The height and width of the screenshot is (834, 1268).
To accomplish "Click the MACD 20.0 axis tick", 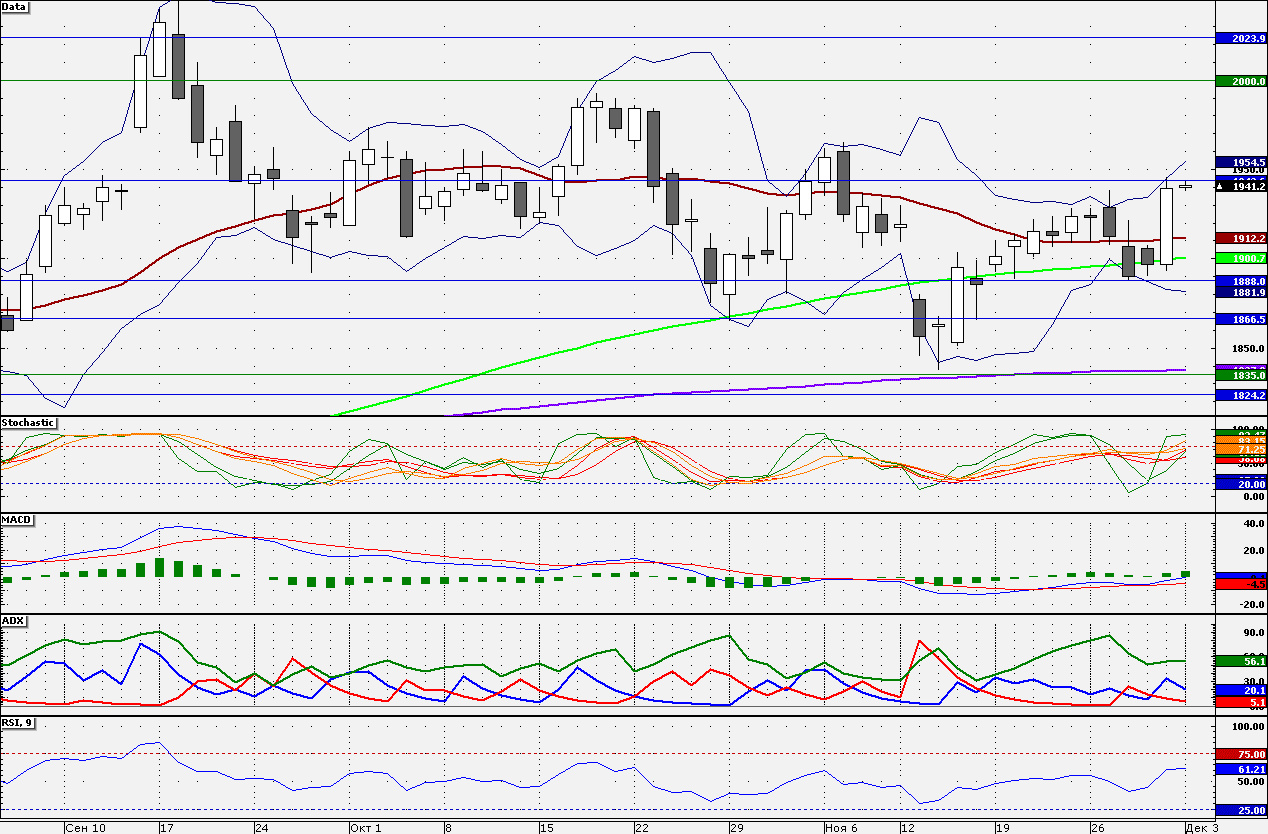I will point(1253,550).
